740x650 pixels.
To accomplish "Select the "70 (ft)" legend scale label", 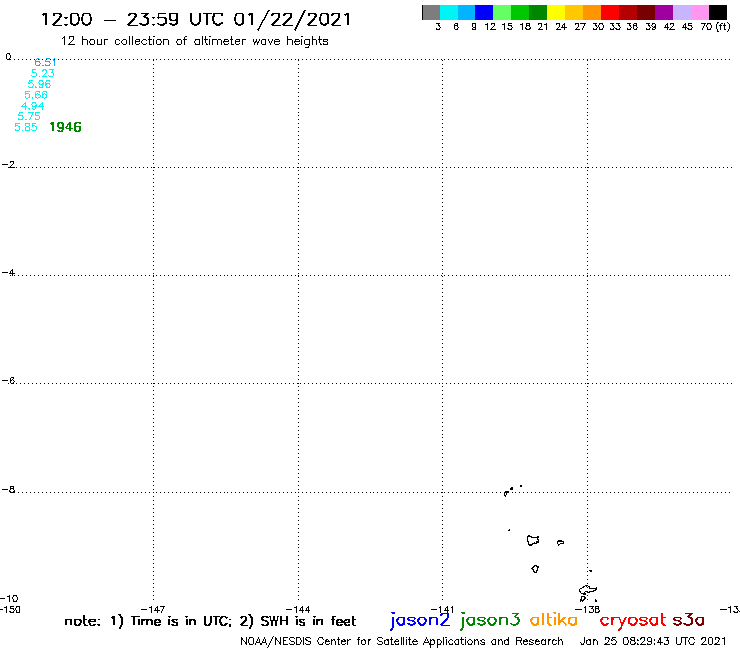I will click(x=715, y=26).
